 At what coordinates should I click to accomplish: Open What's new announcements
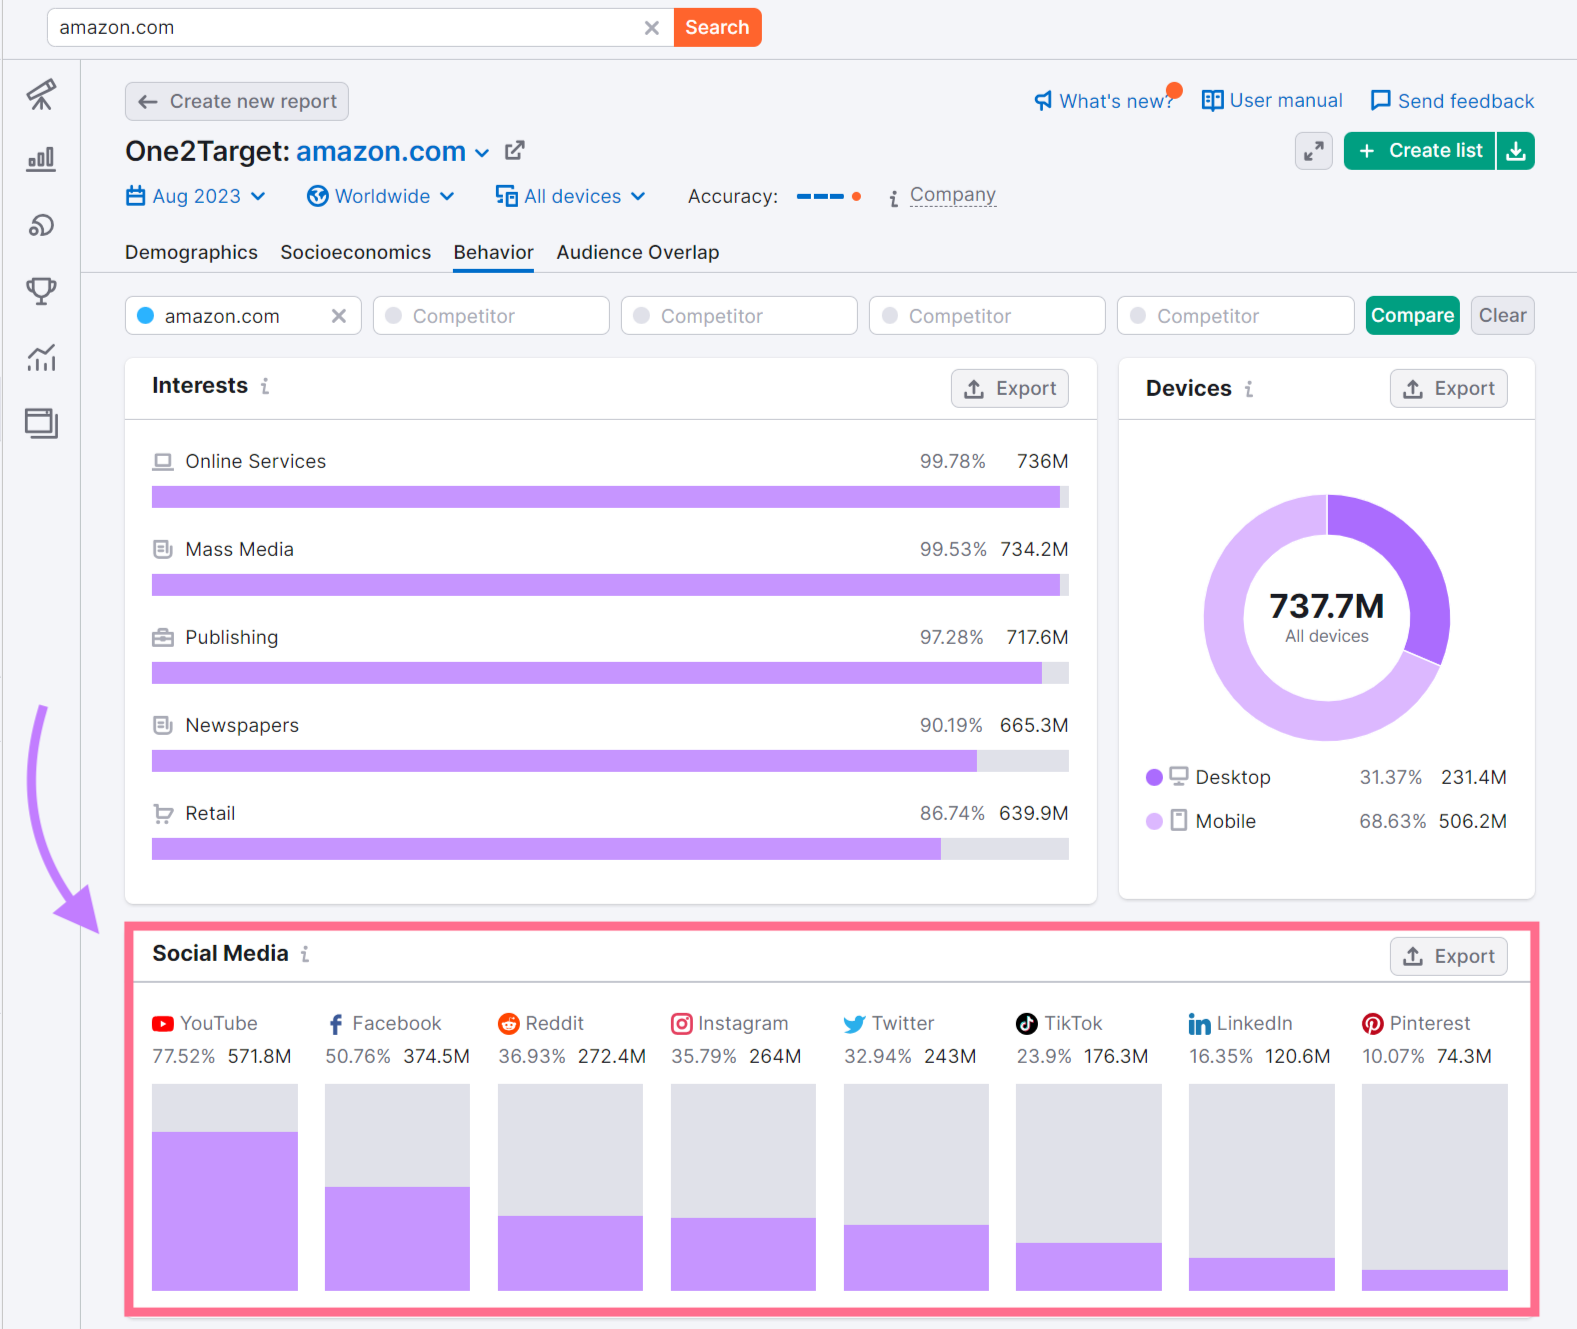click(x=1107, y=101)
